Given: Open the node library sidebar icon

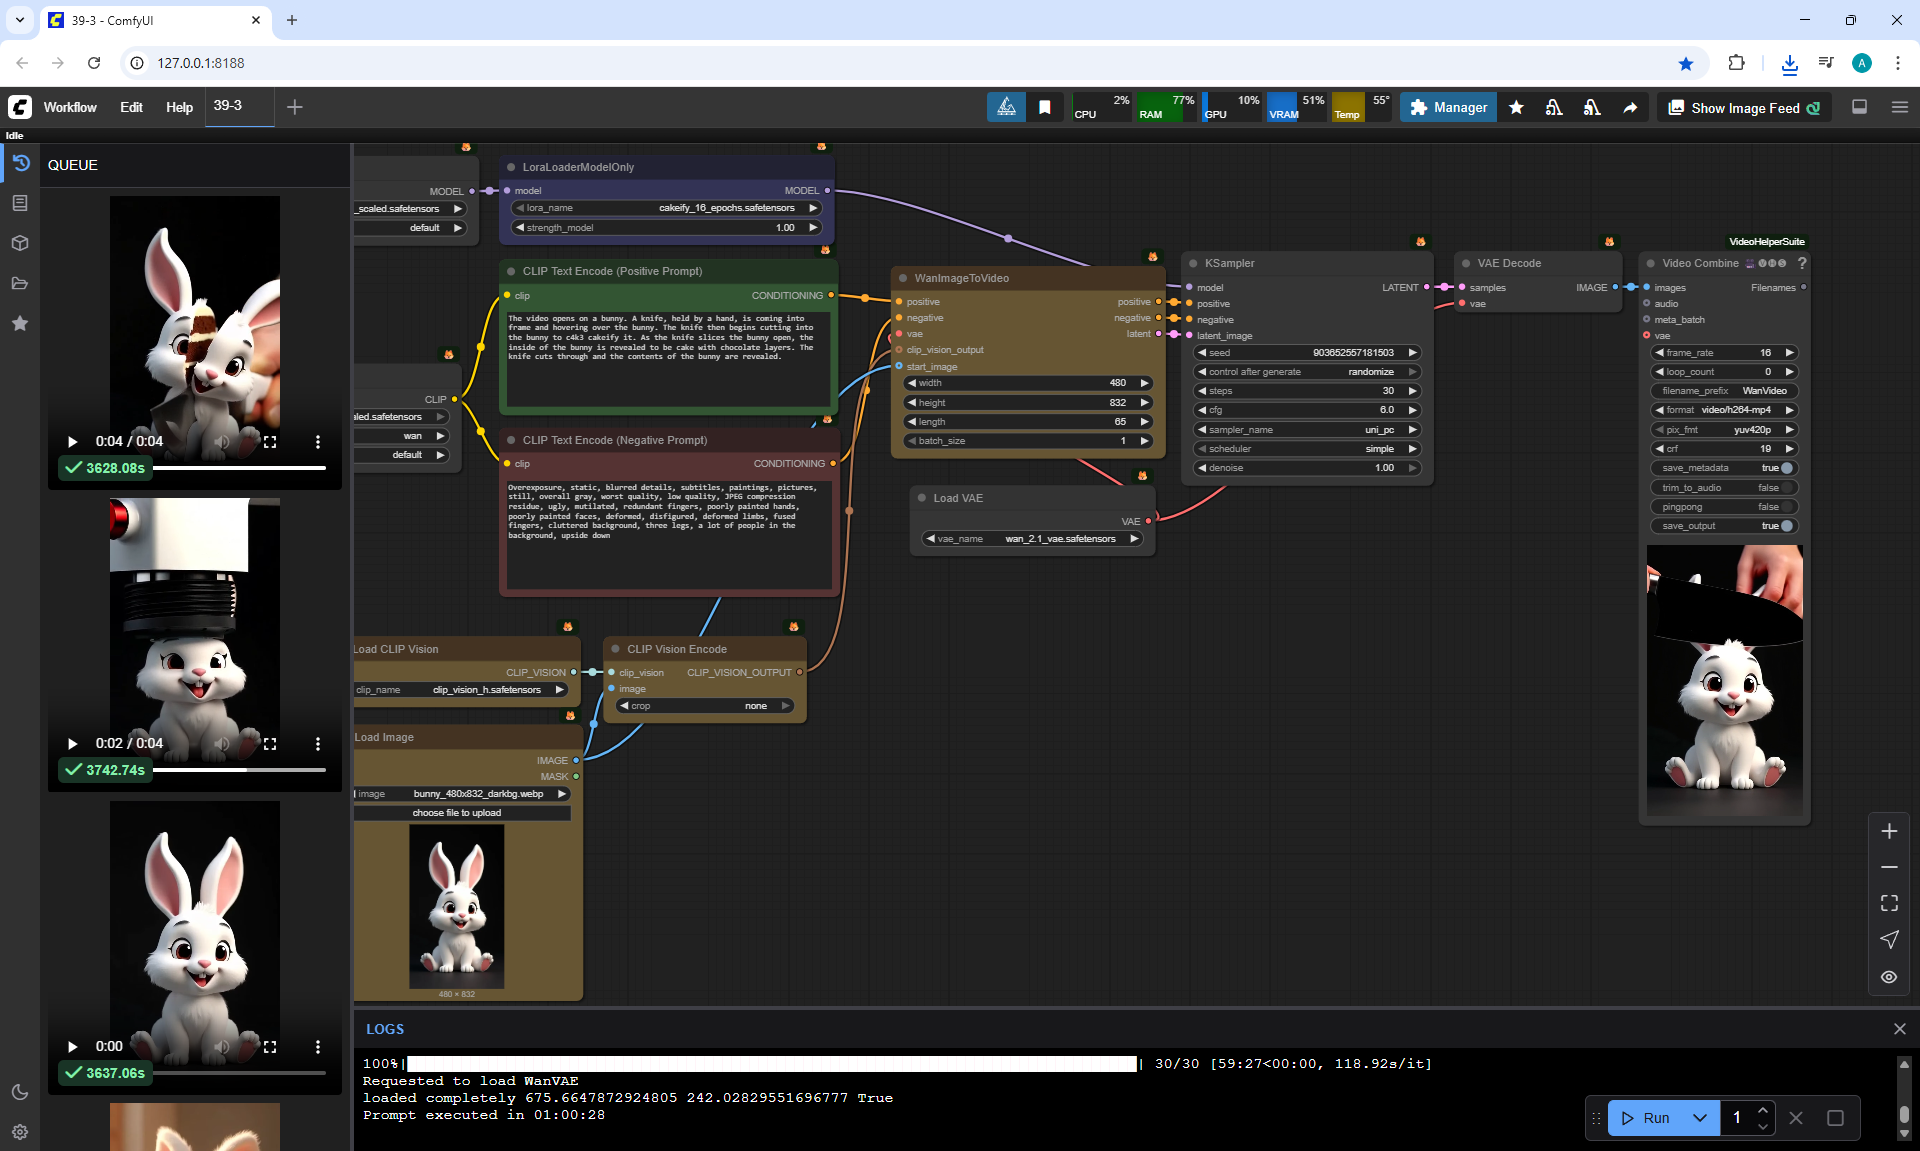Looking at the screenshot, I should (20, 203).
